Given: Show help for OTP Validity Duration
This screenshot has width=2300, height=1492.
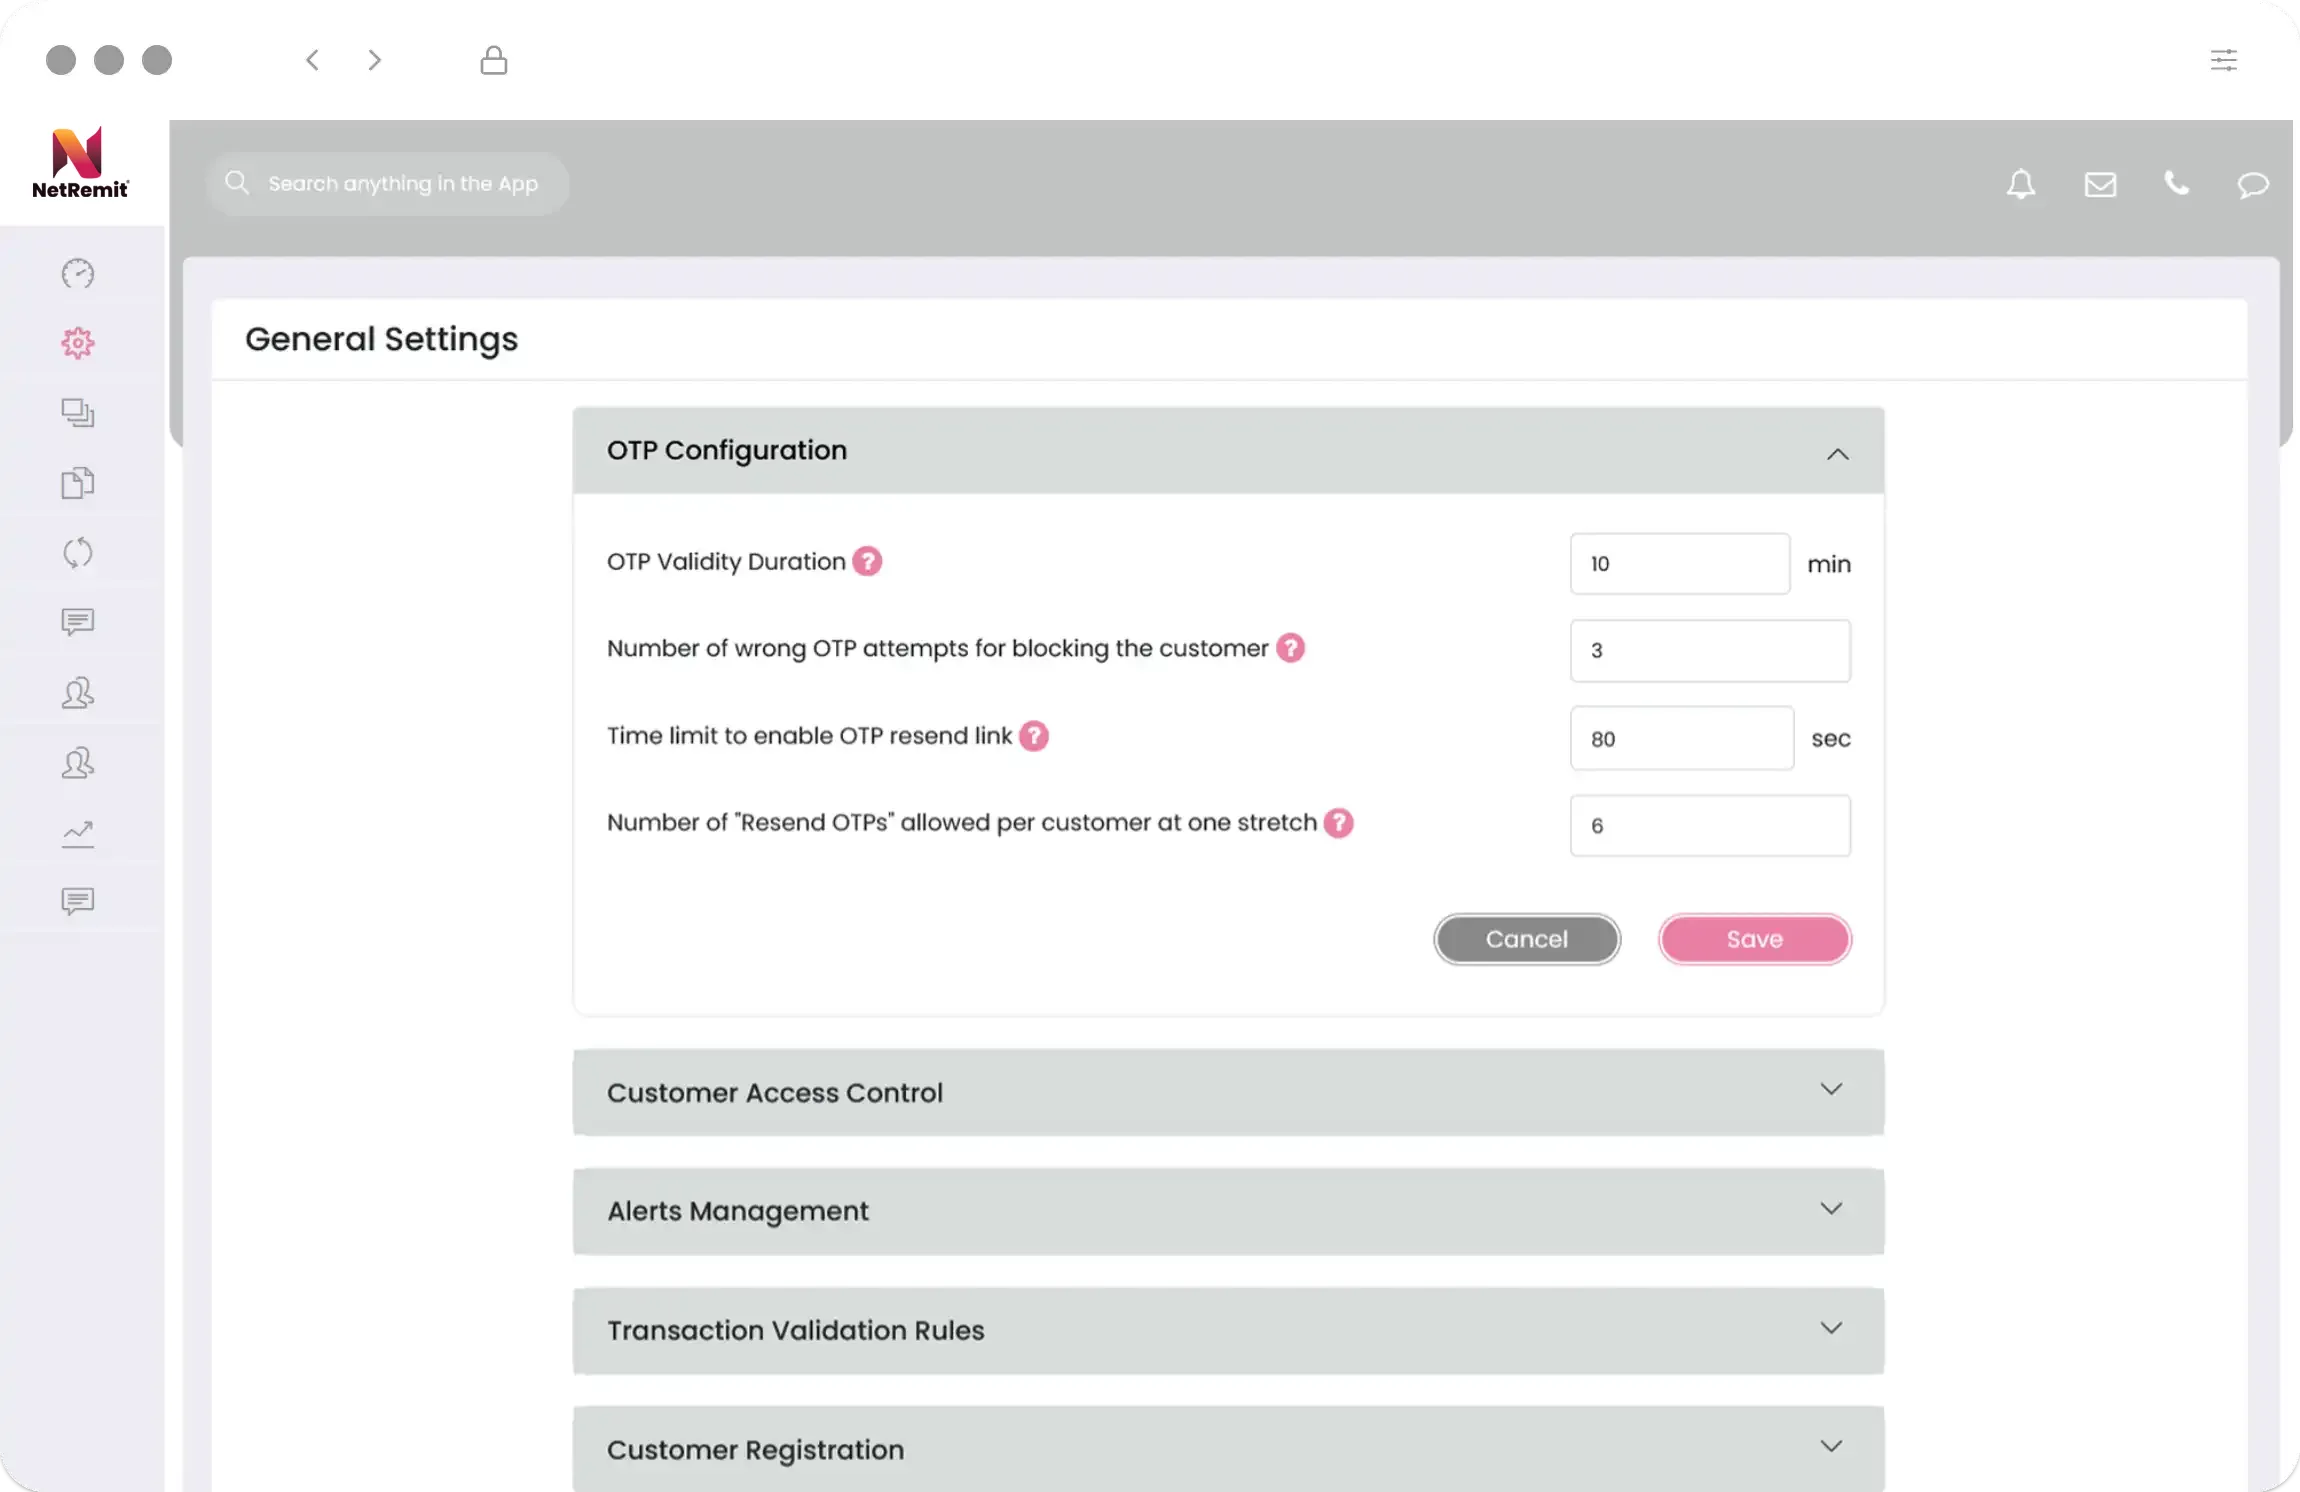Looking at the screenshot, I should pyautogui.click(x=867, y=561).
